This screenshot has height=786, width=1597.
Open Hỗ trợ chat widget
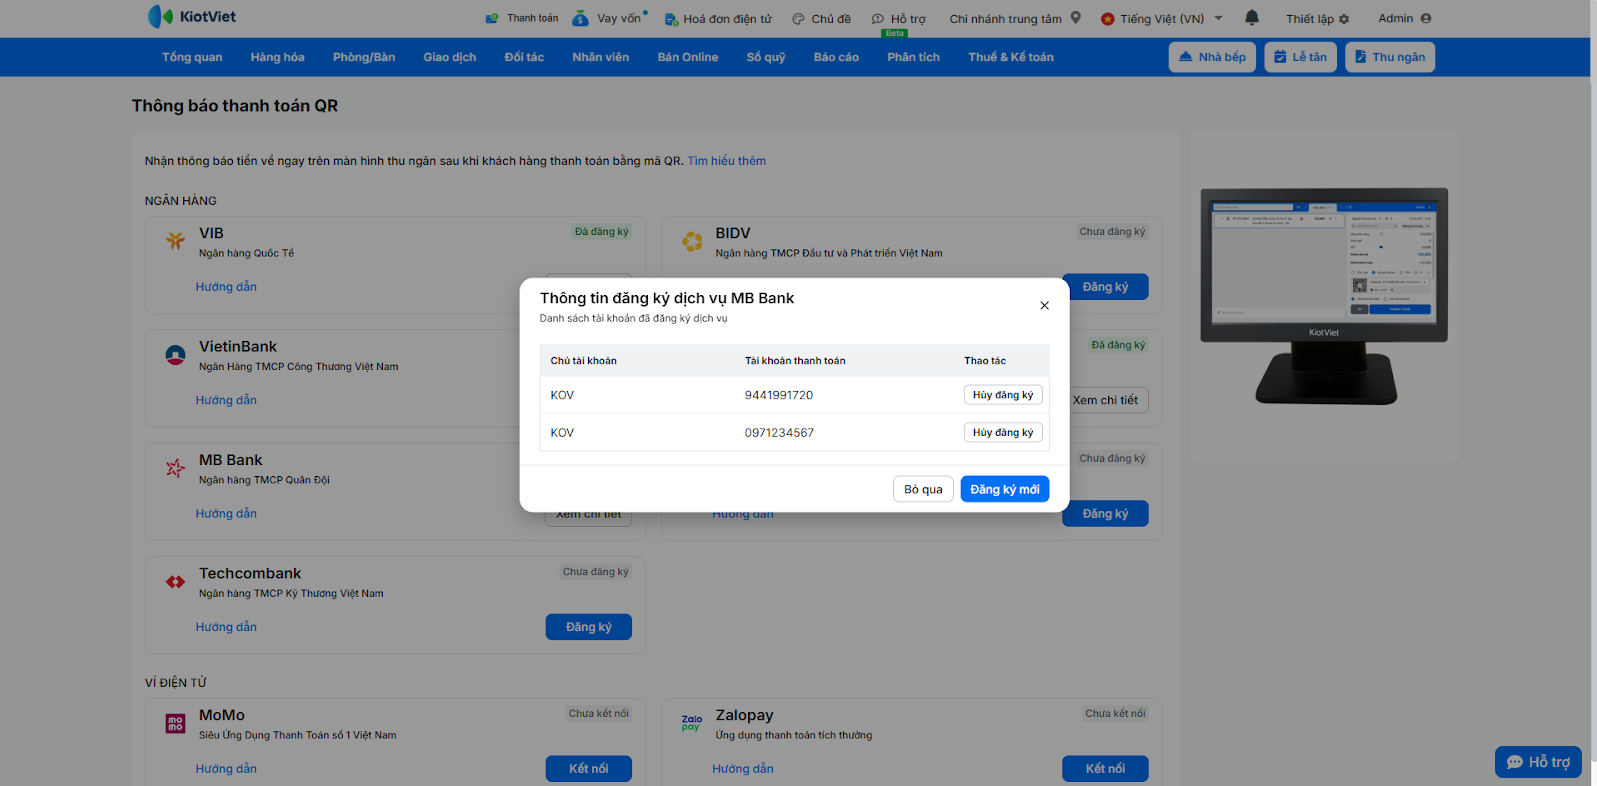[1539, 762]
